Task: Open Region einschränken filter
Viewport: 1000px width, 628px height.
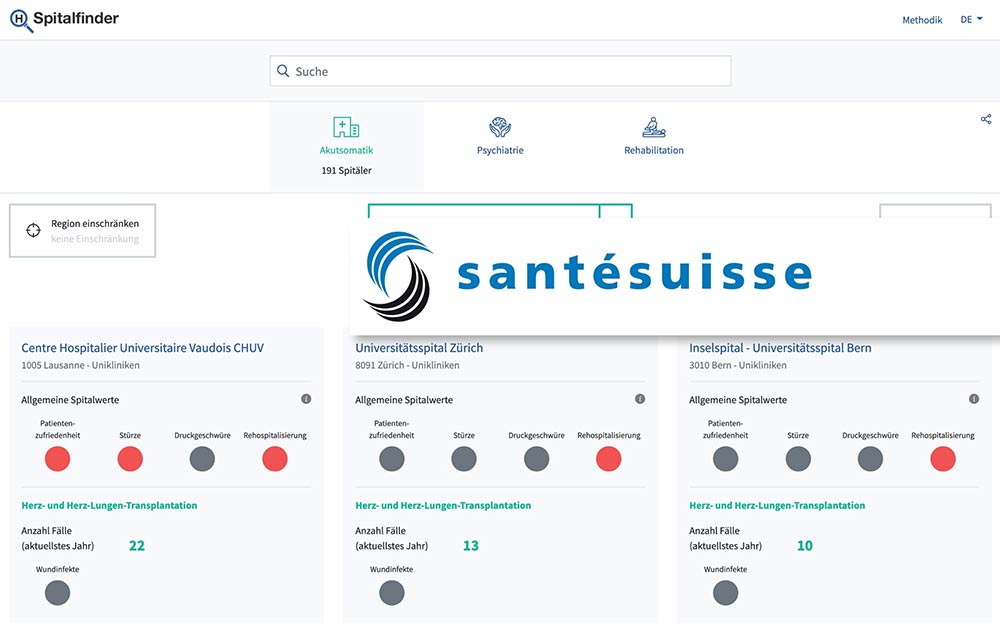Action: point(82,231)
